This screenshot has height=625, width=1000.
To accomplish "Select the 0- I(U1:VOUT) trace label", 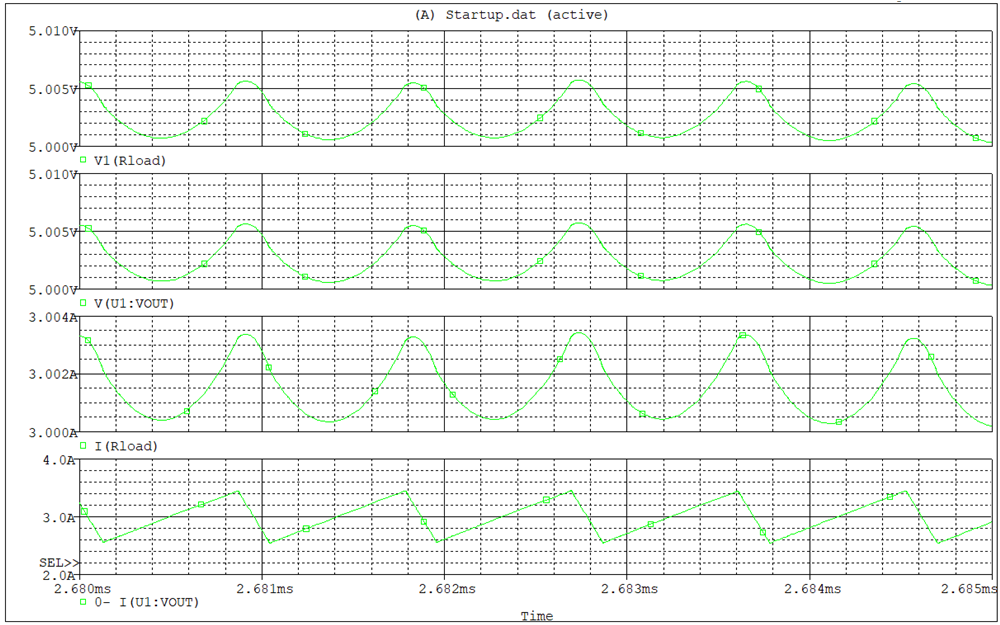I will tap(145, 602).
